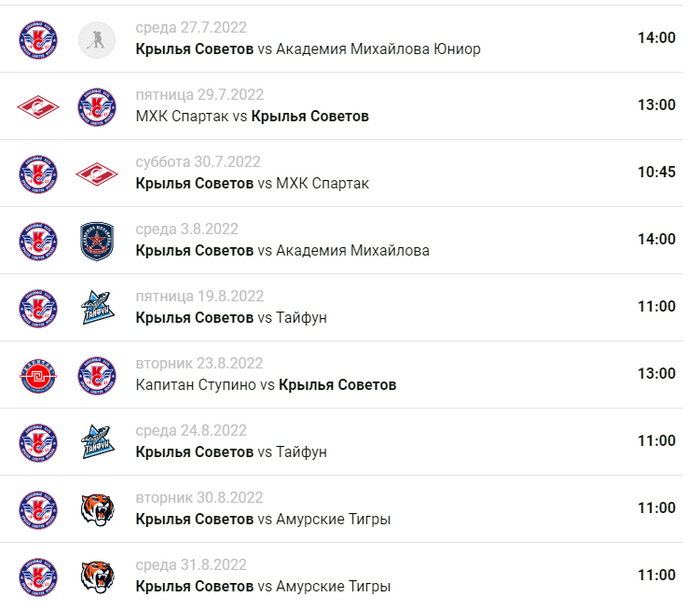Click the date label пятница 19.8.2022

[x=200, y=296]
